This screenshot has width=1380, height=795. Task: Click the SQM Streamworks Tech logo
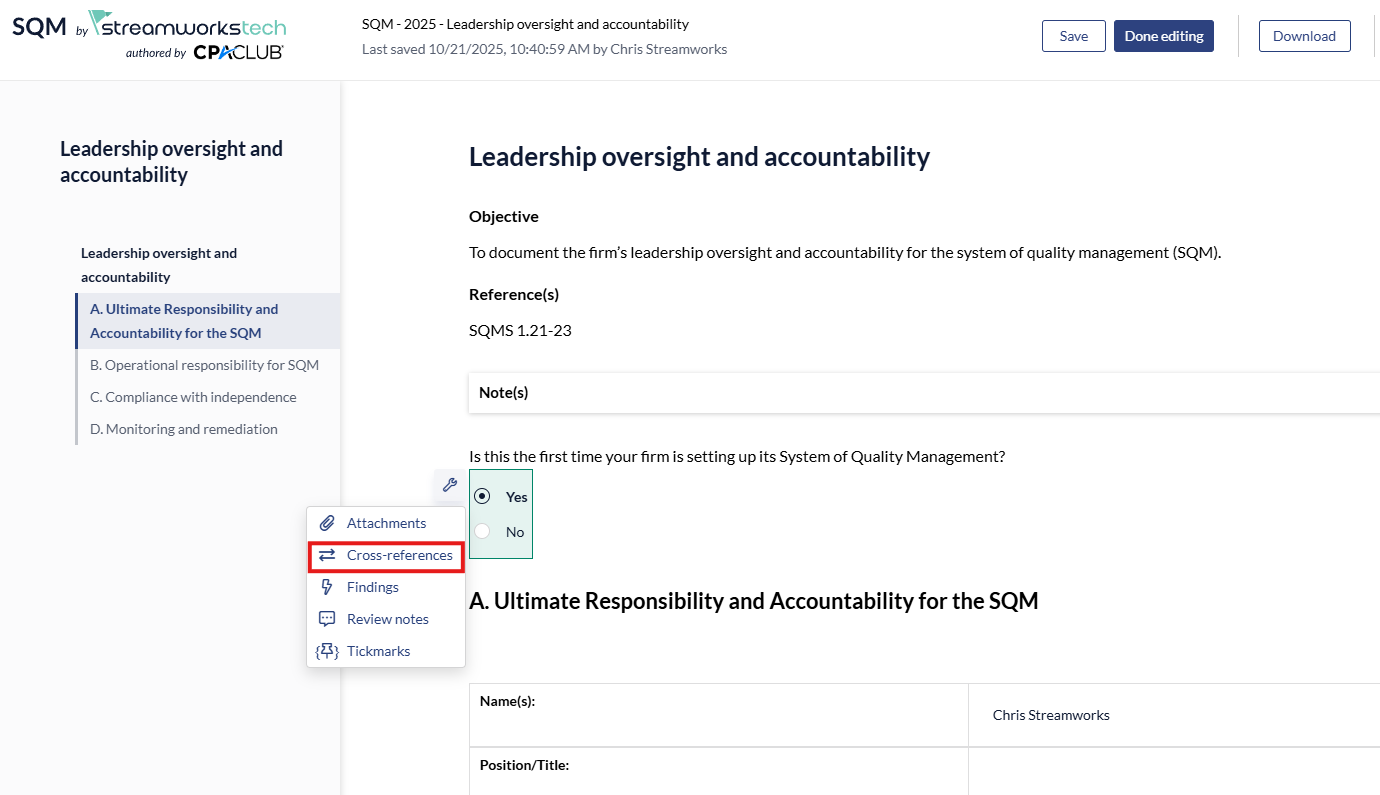149,36
